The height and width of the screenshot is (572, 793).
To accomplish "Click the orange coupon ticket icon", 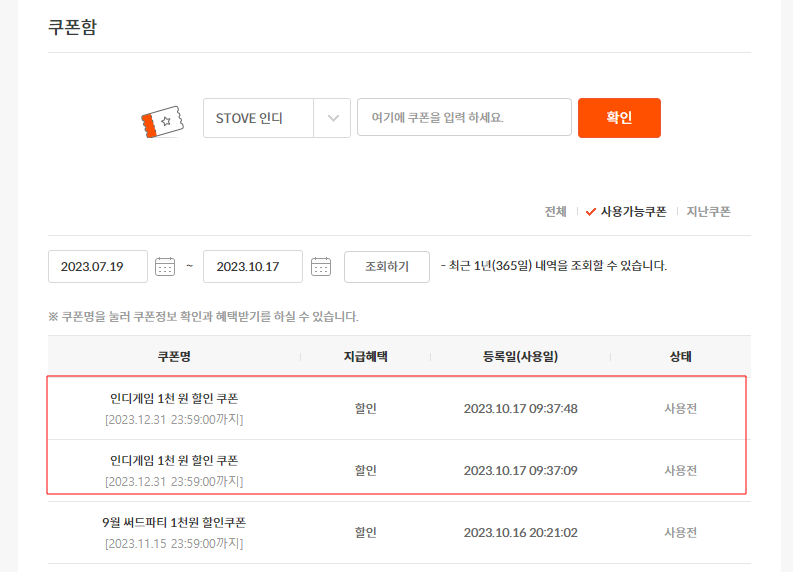I will pyautogui.click(x=161, y=120).
